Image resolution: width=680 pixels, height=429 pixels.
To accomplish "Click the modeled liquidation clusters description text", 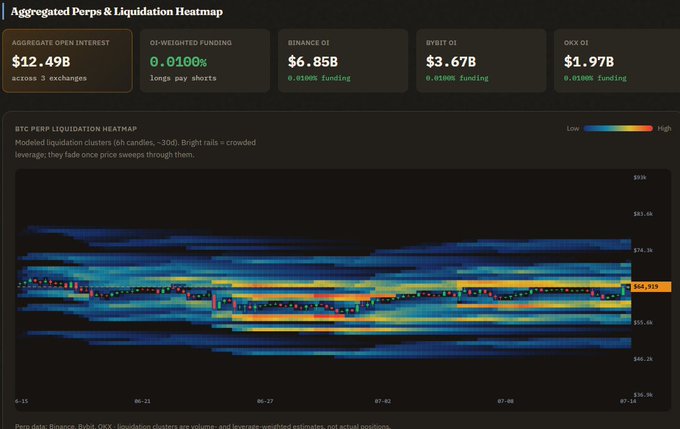I will tap(135, 148).
